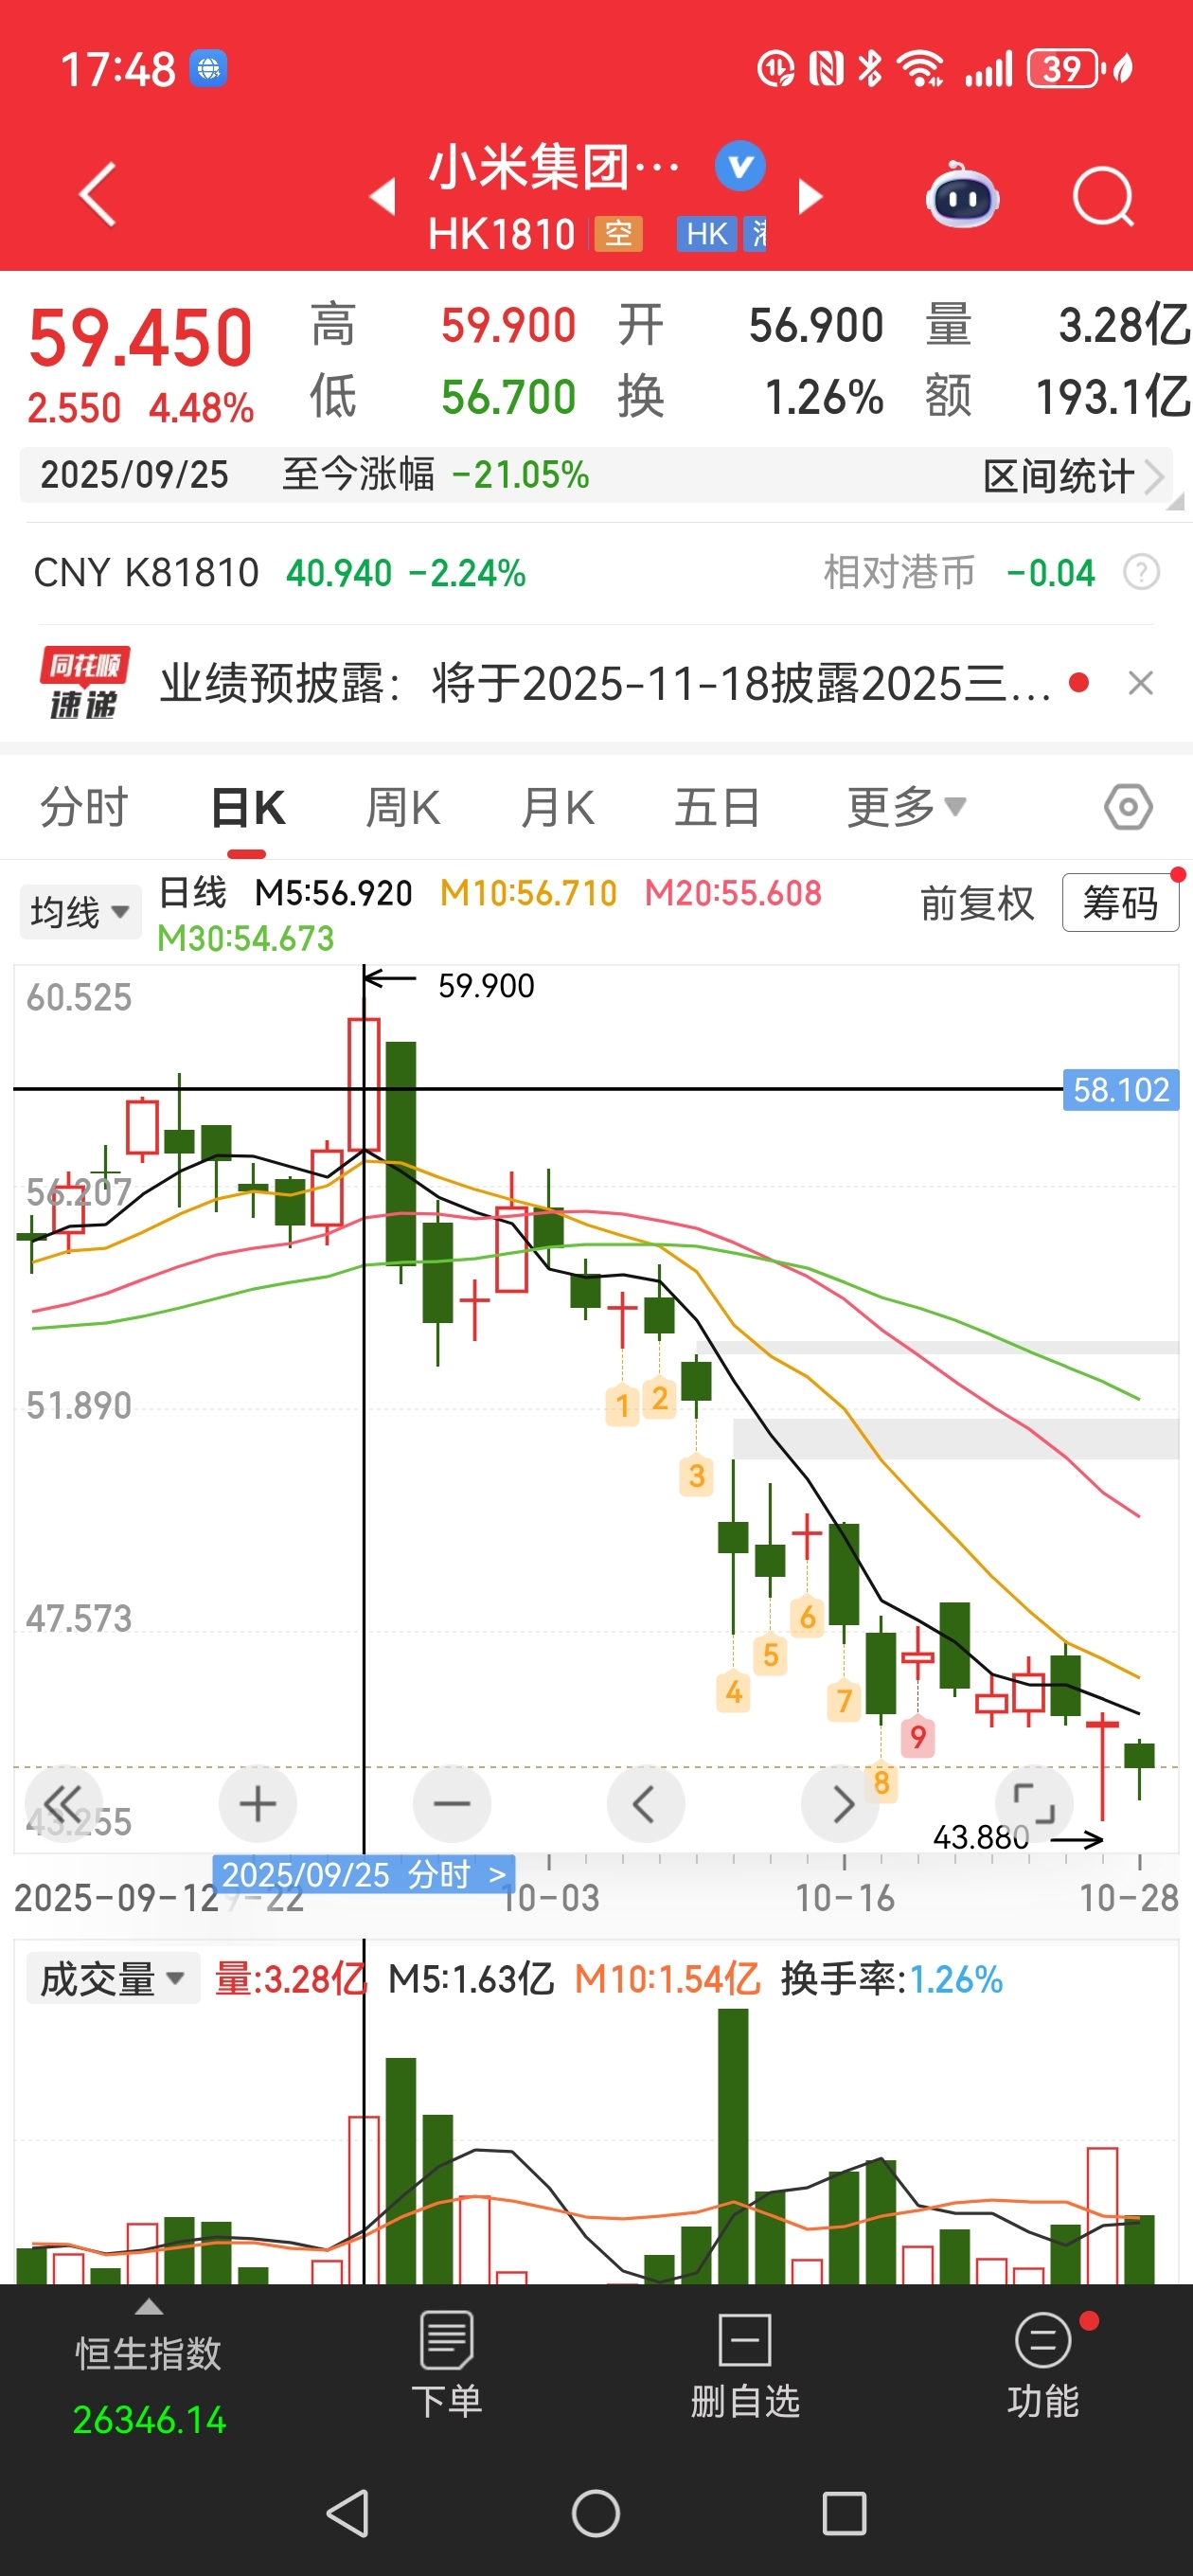Move crosshair right one candle

[x=840, y=1804]
